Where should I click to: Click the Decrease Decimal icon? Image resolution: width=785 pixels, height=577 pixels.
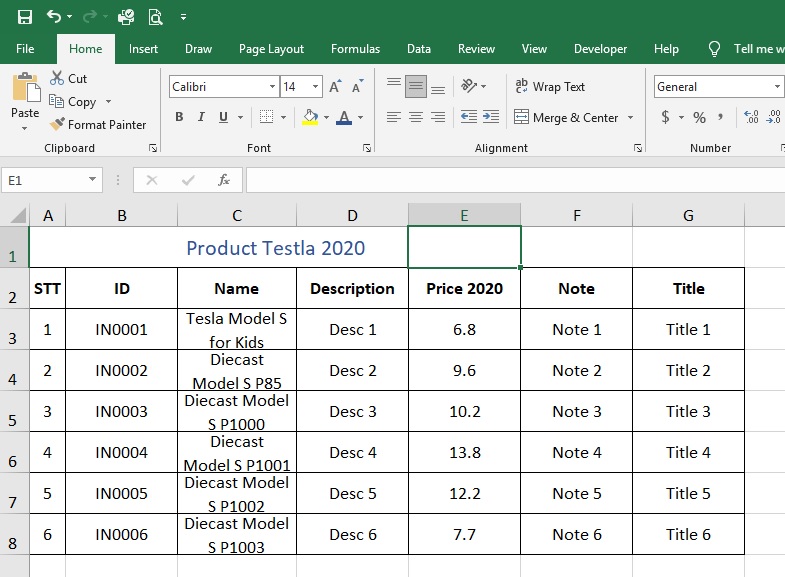(x=773, y=117)
